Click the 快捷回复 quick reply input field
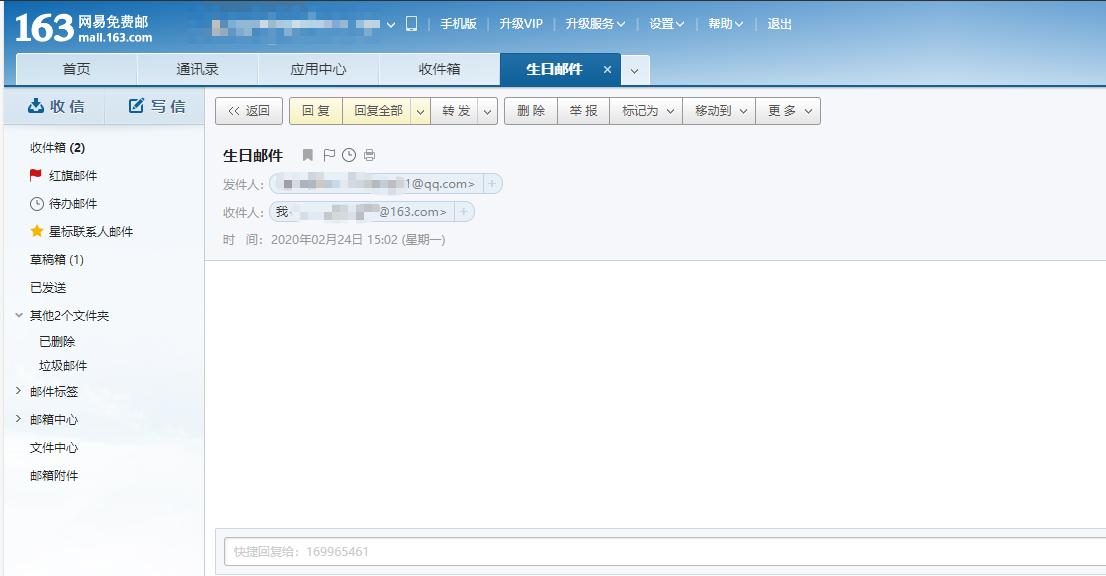This screenshot has height=576, width=1106. 664,551
